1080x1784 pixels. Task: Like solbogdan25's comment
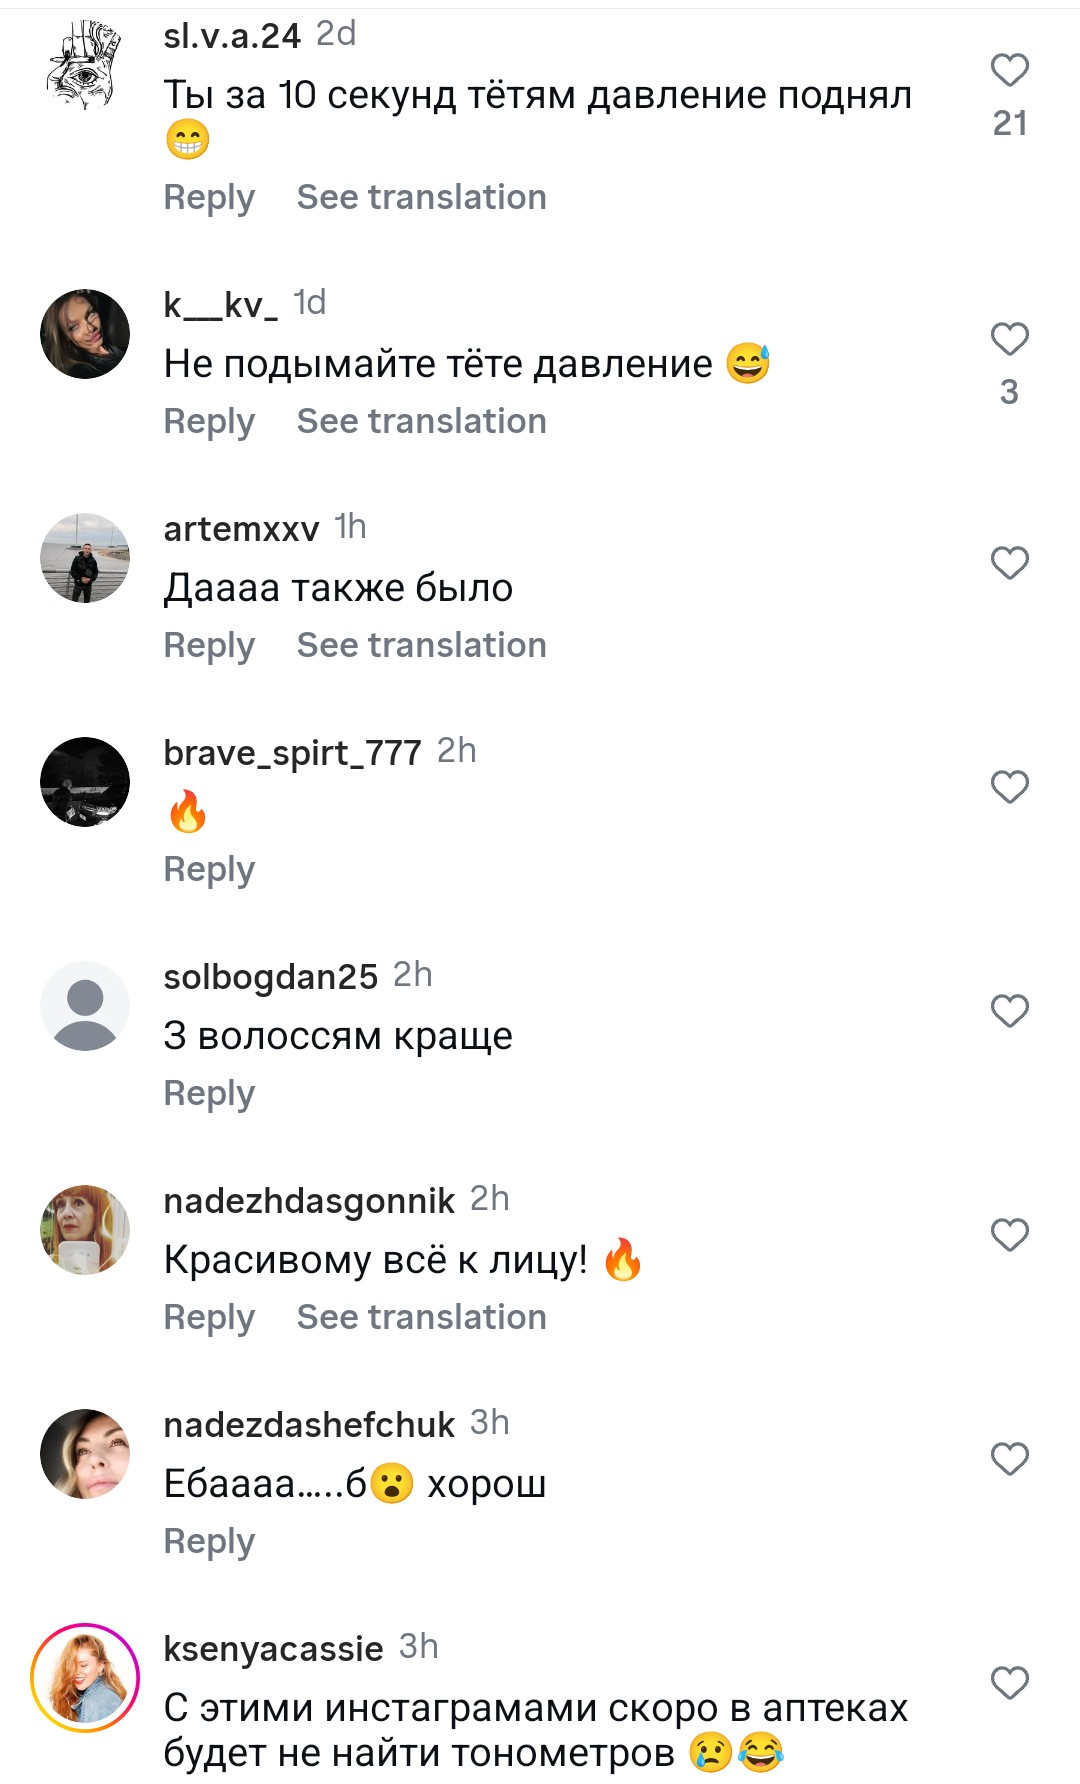1009,1011
